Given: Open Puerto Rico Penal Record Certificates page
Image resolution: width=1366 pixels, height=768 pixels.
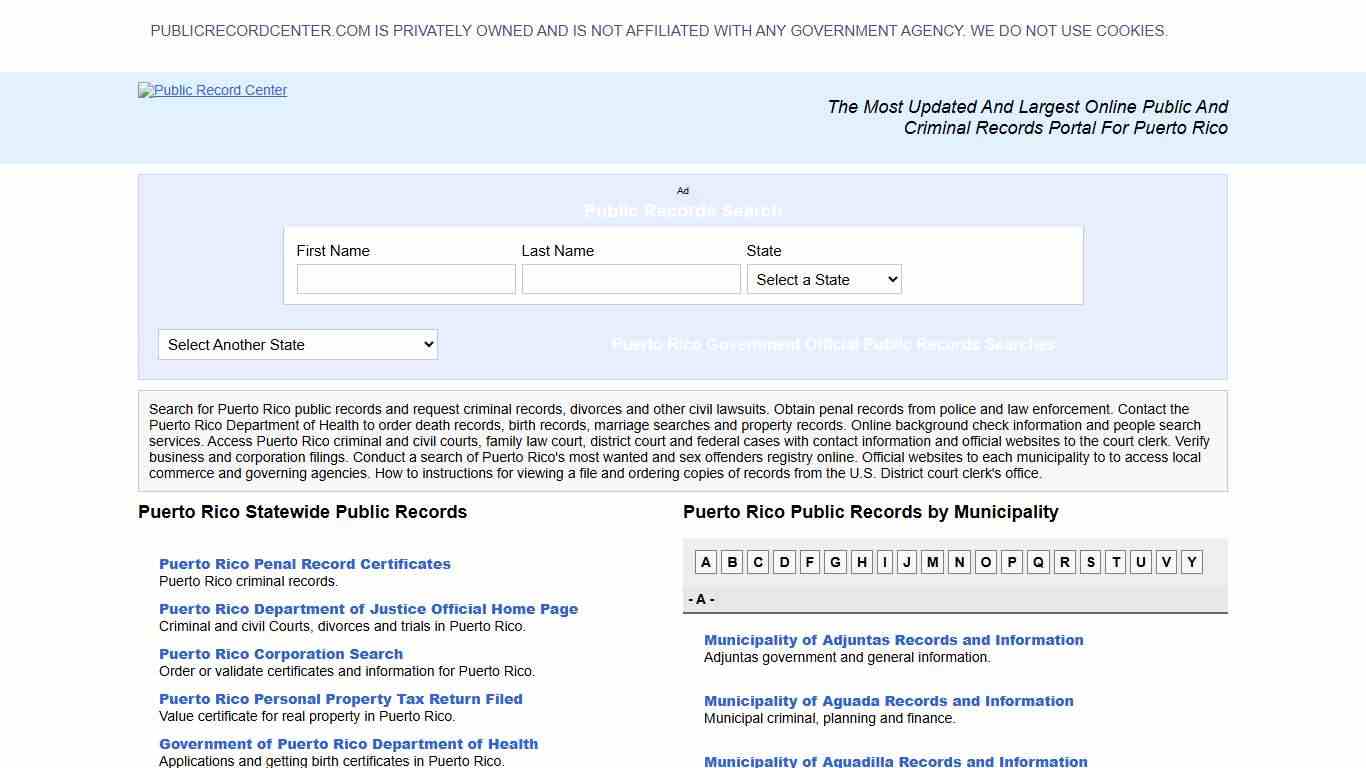Looking at the screenshot, I should pos(304,563).
